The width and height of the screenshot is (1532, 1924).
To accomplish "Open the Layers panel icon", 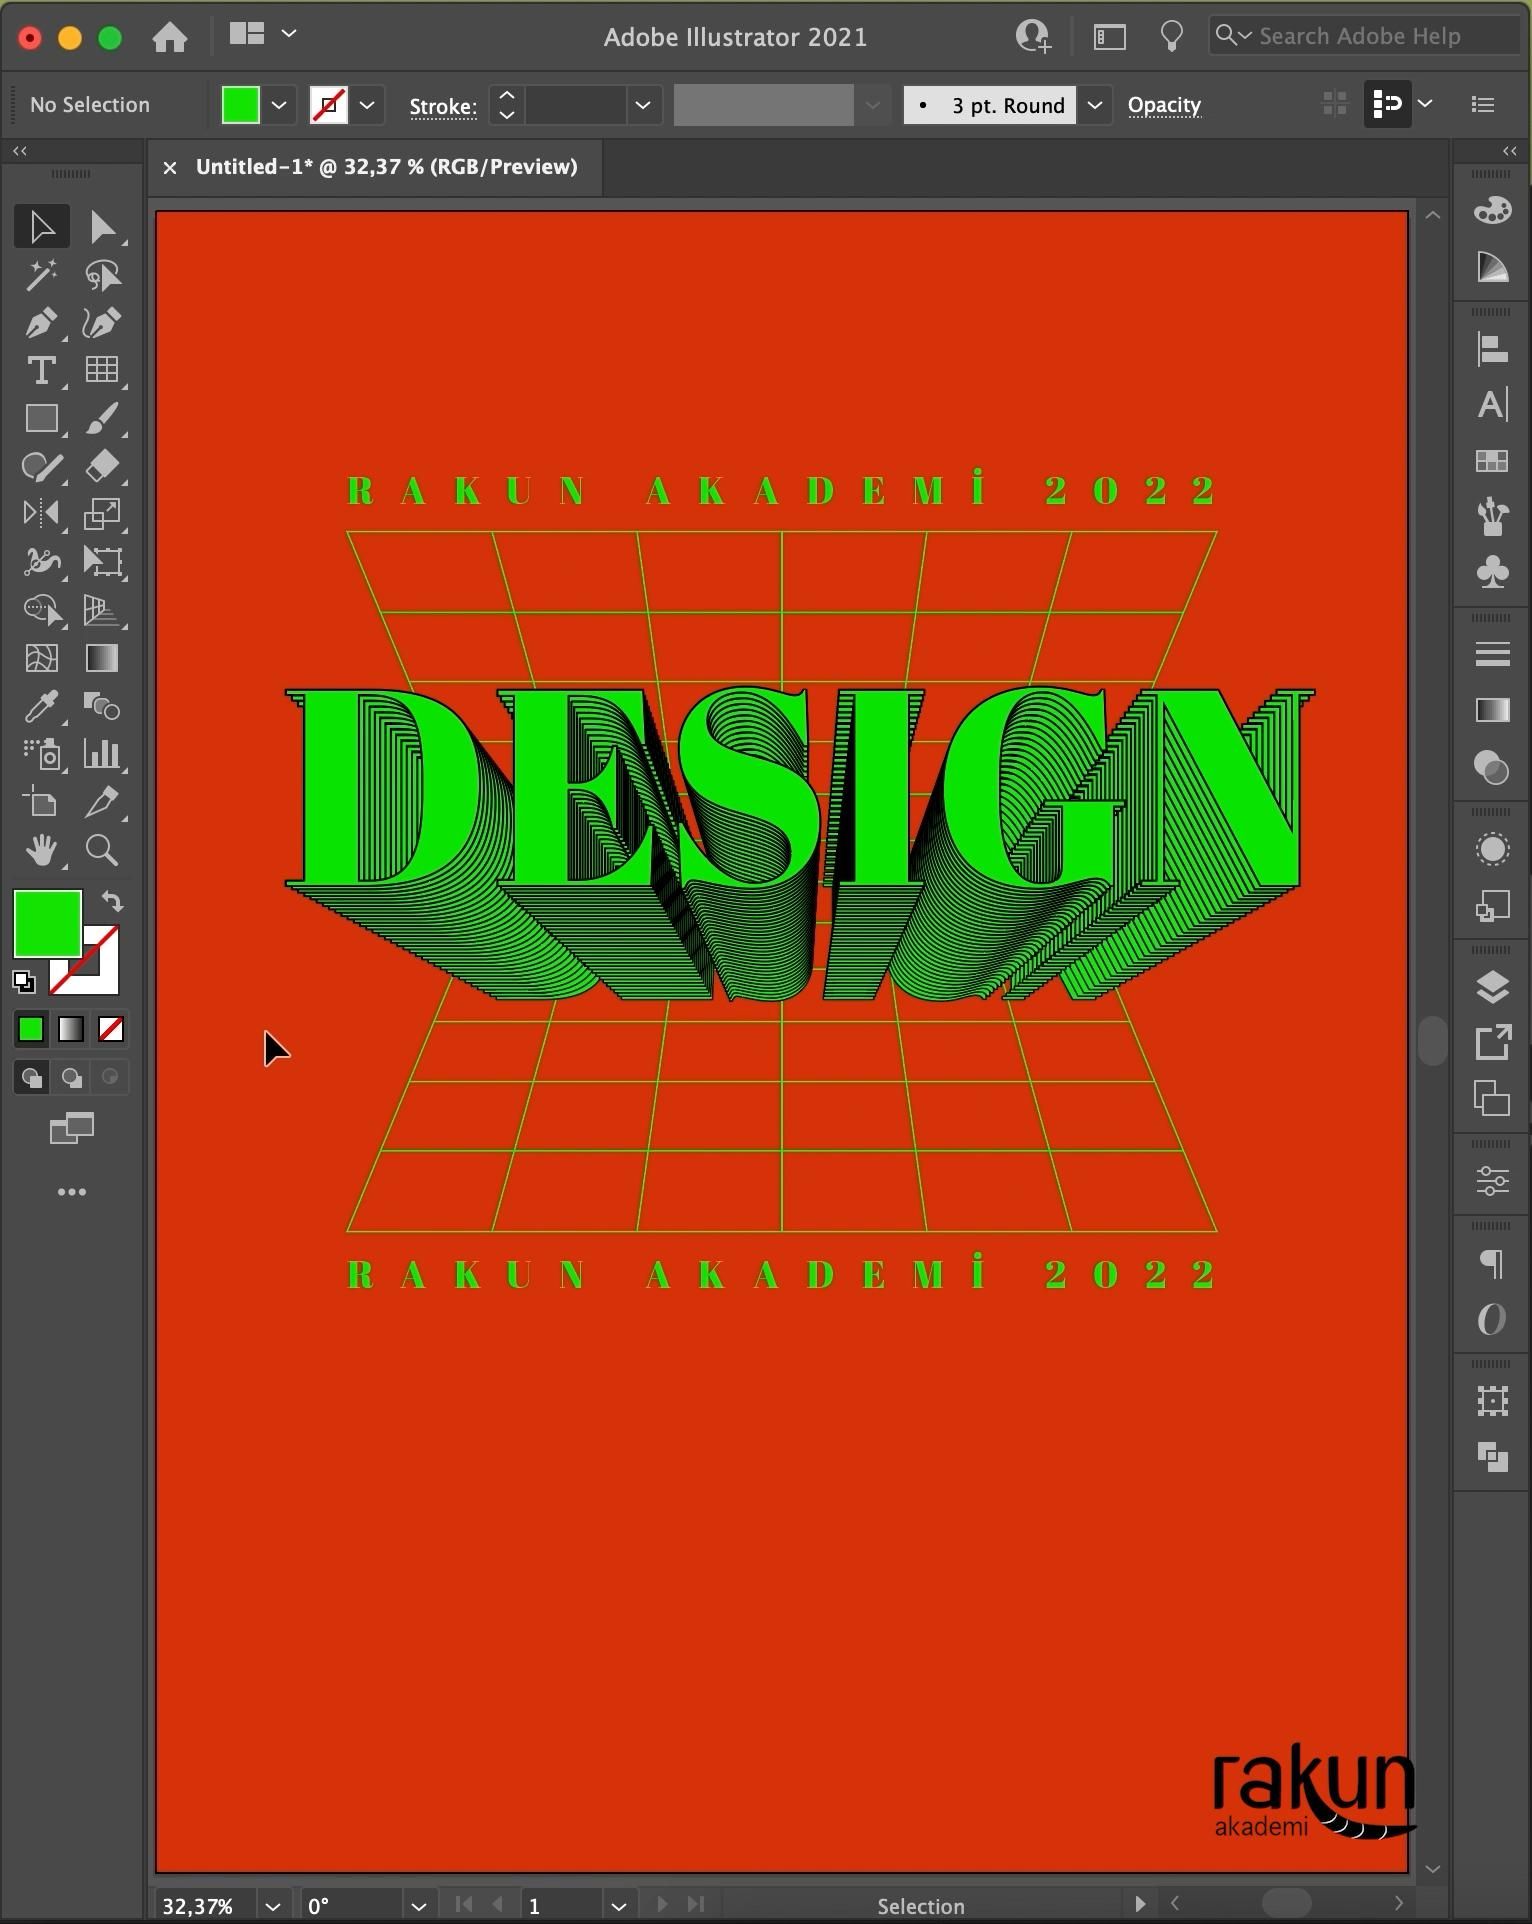I will (x=1492, y=987).
